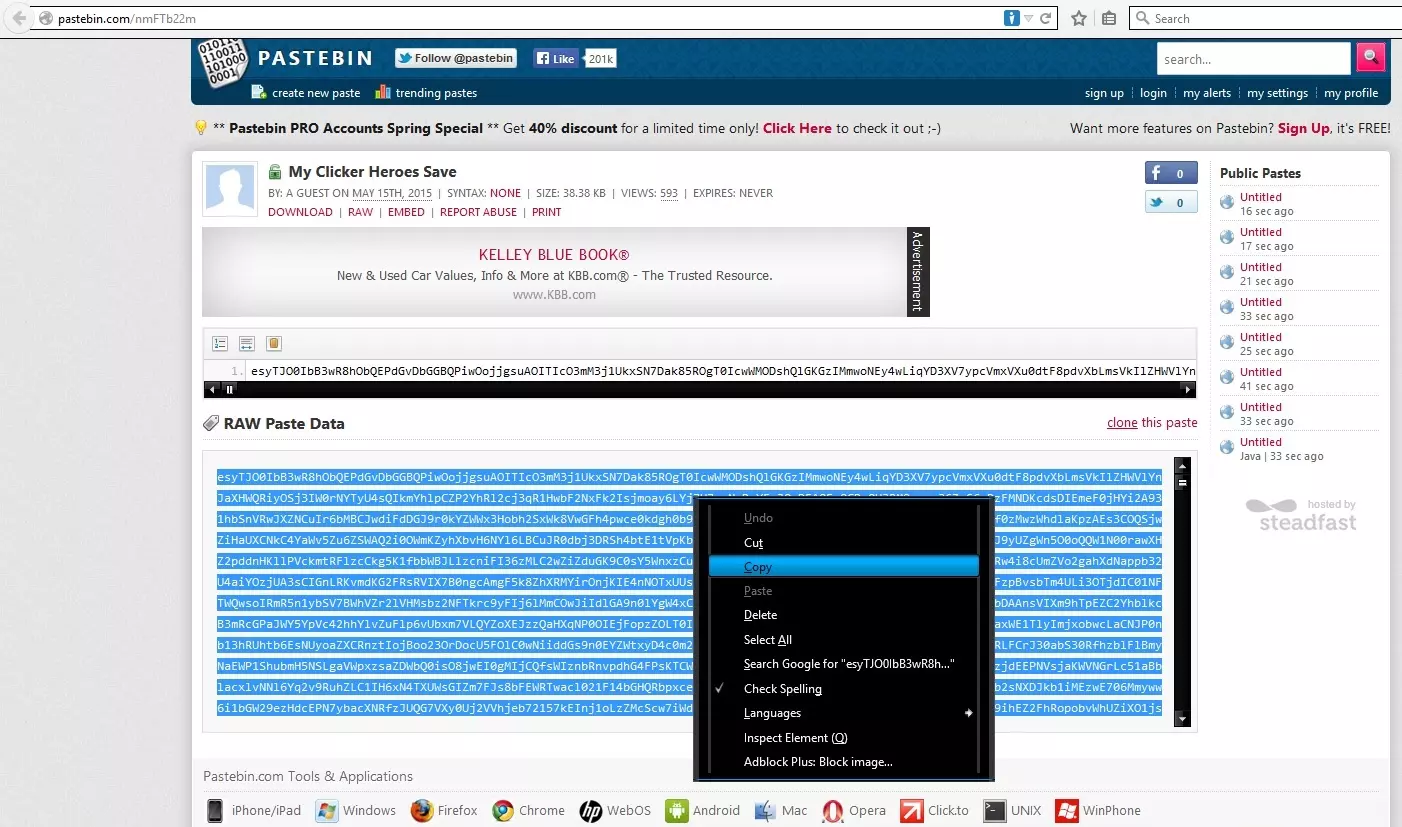Toggle Check Spelling in the context menu
Screen dimensions: 1402x827
[843, 688]
